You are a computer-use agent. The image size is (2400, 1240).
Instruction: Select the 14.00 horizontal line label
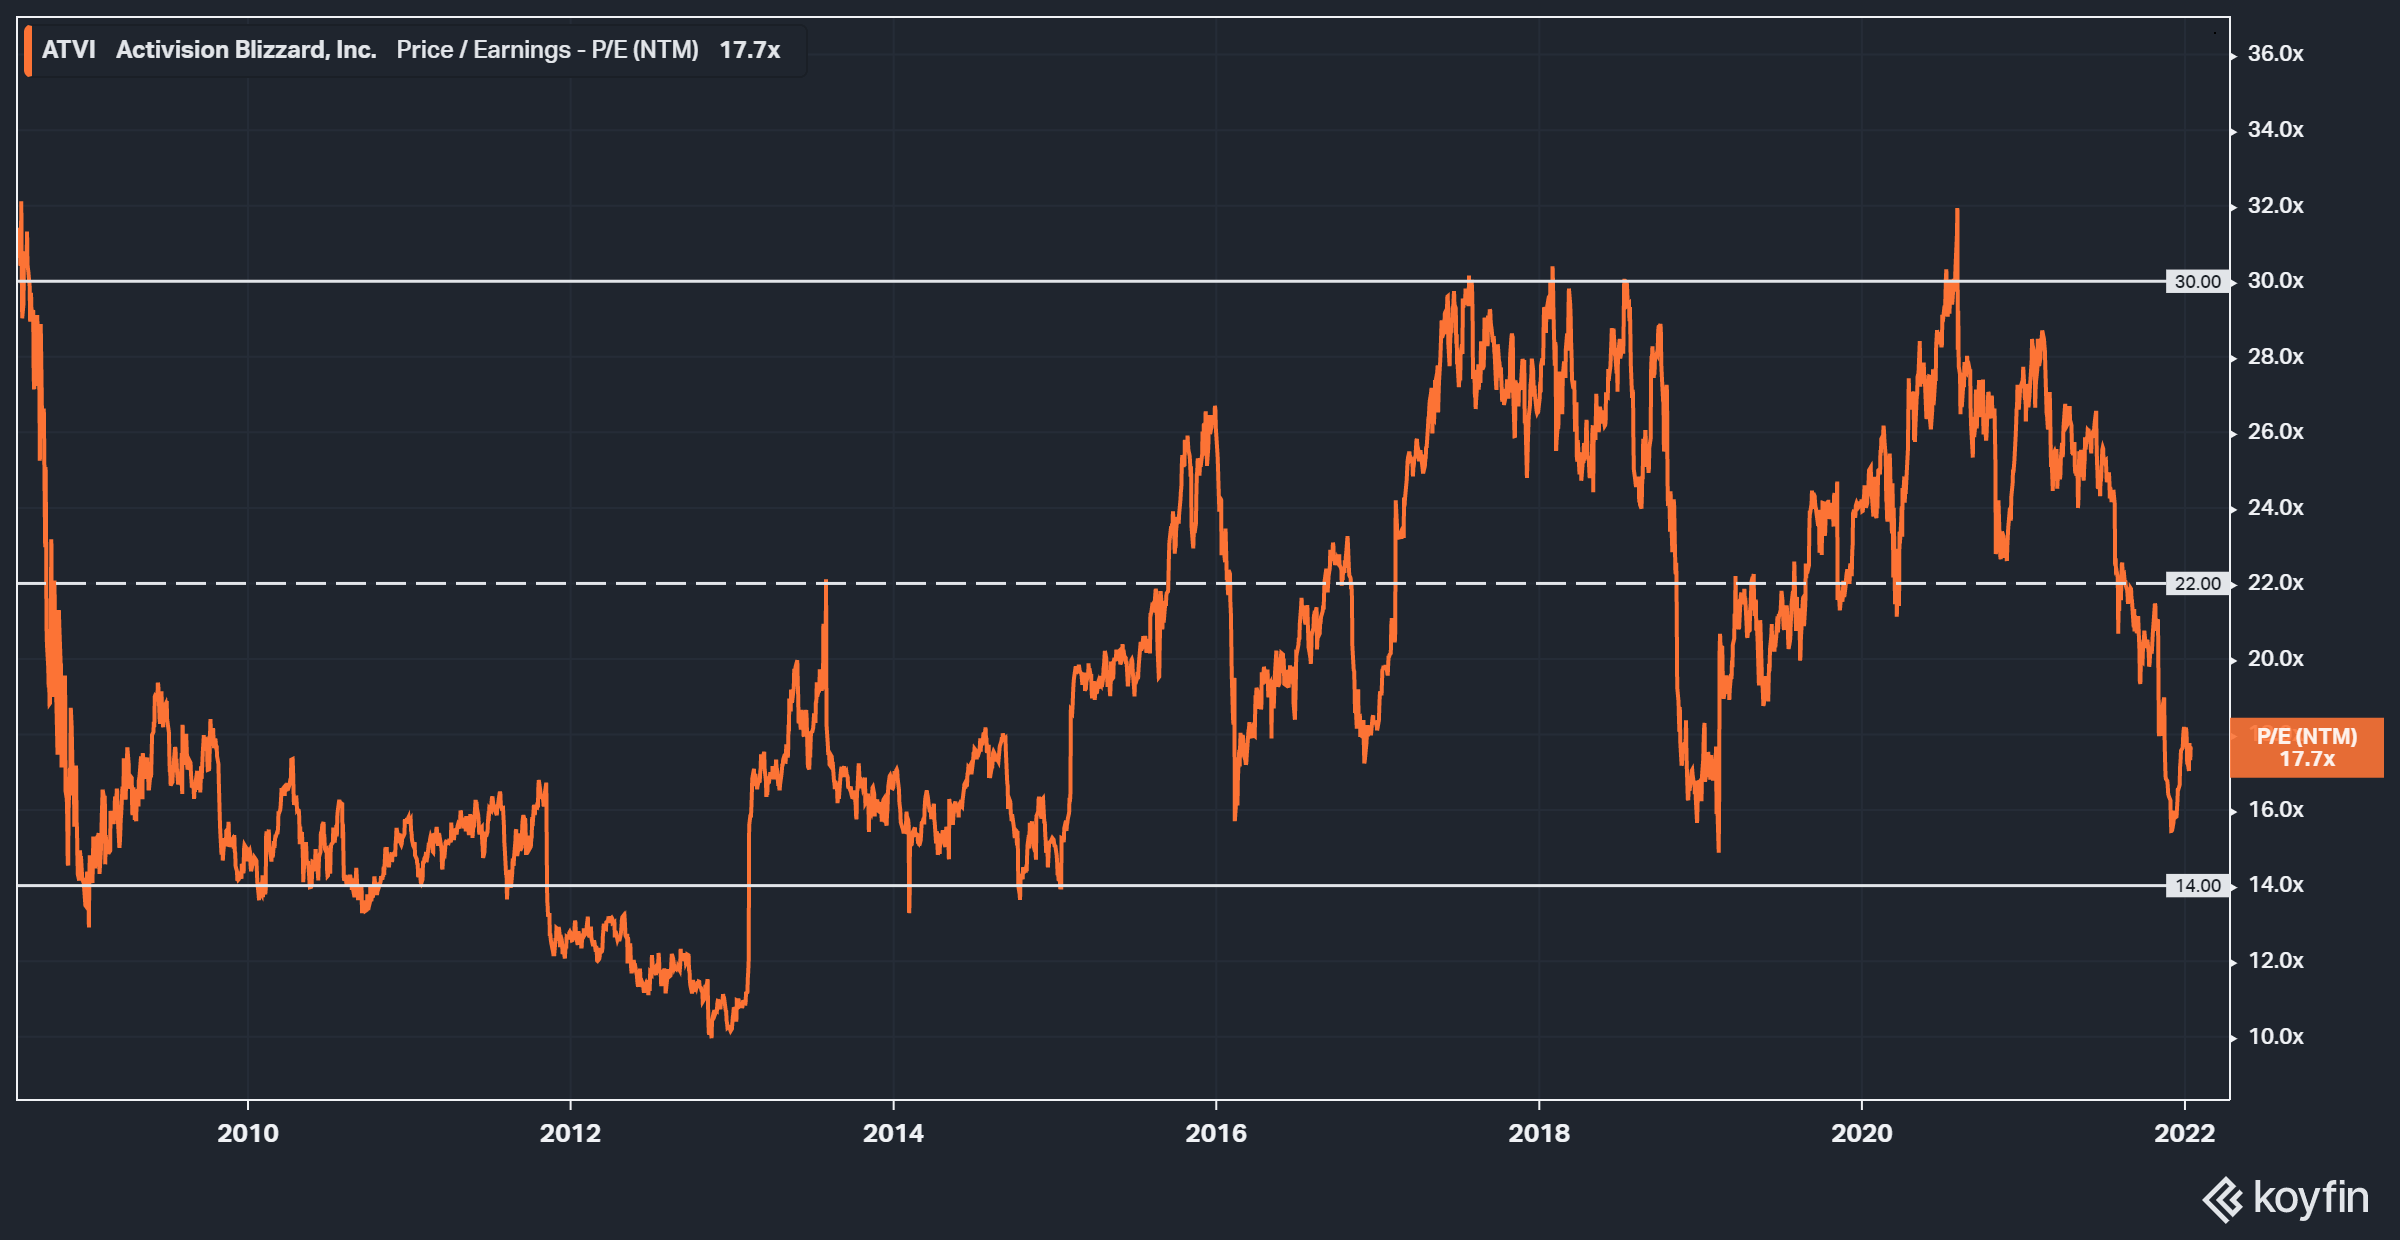pos(2197,886)
